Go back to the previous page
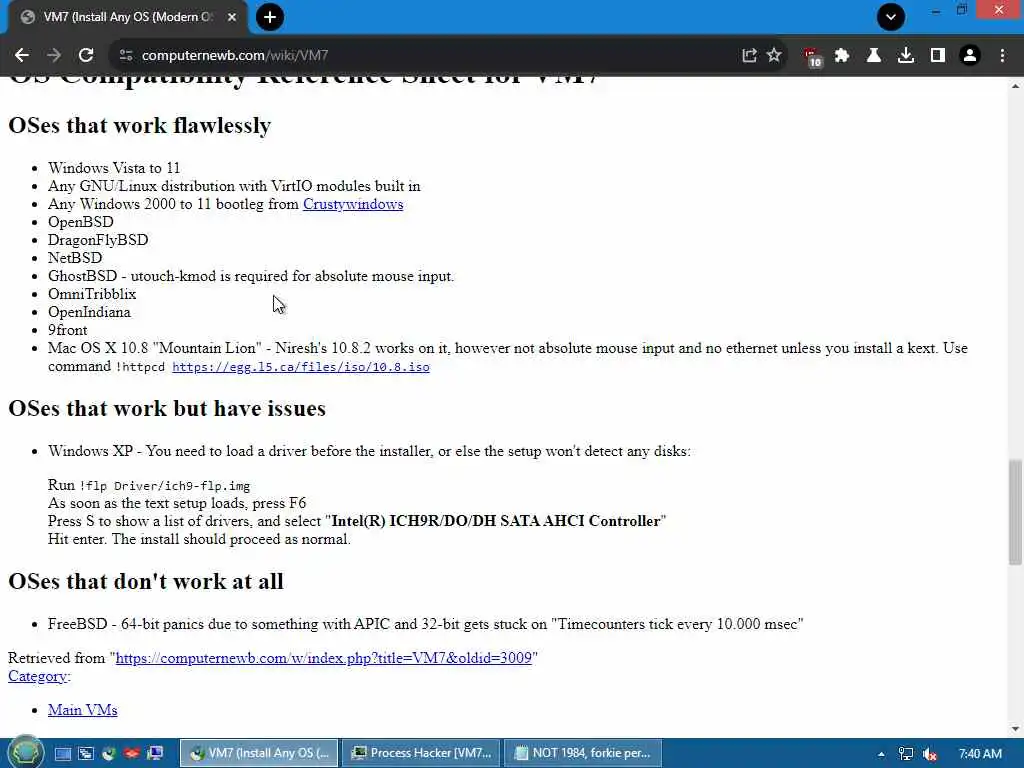 (x=22, y=56)
